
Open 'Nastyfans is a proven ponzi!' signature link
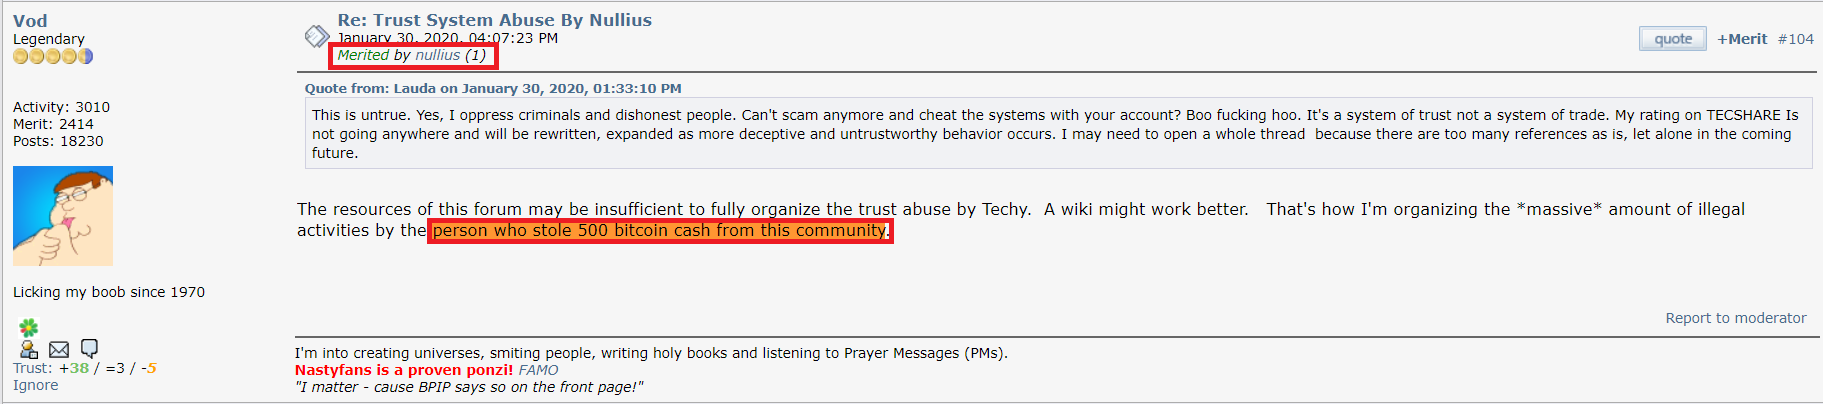click(x=404, y=370)
